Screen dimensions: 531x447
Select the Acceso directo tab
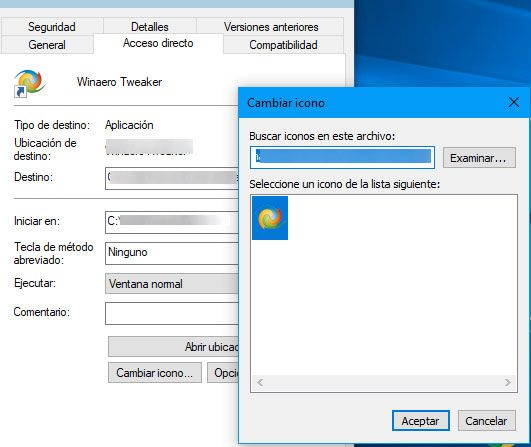pyautogui.click(x=158, y=43)
